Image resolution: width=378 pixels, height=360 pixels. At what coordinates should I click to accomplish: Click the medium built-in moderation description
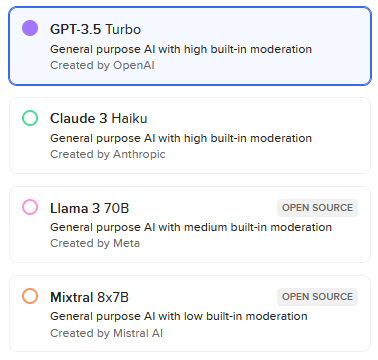pyautogui.click(x=191, y=227)
